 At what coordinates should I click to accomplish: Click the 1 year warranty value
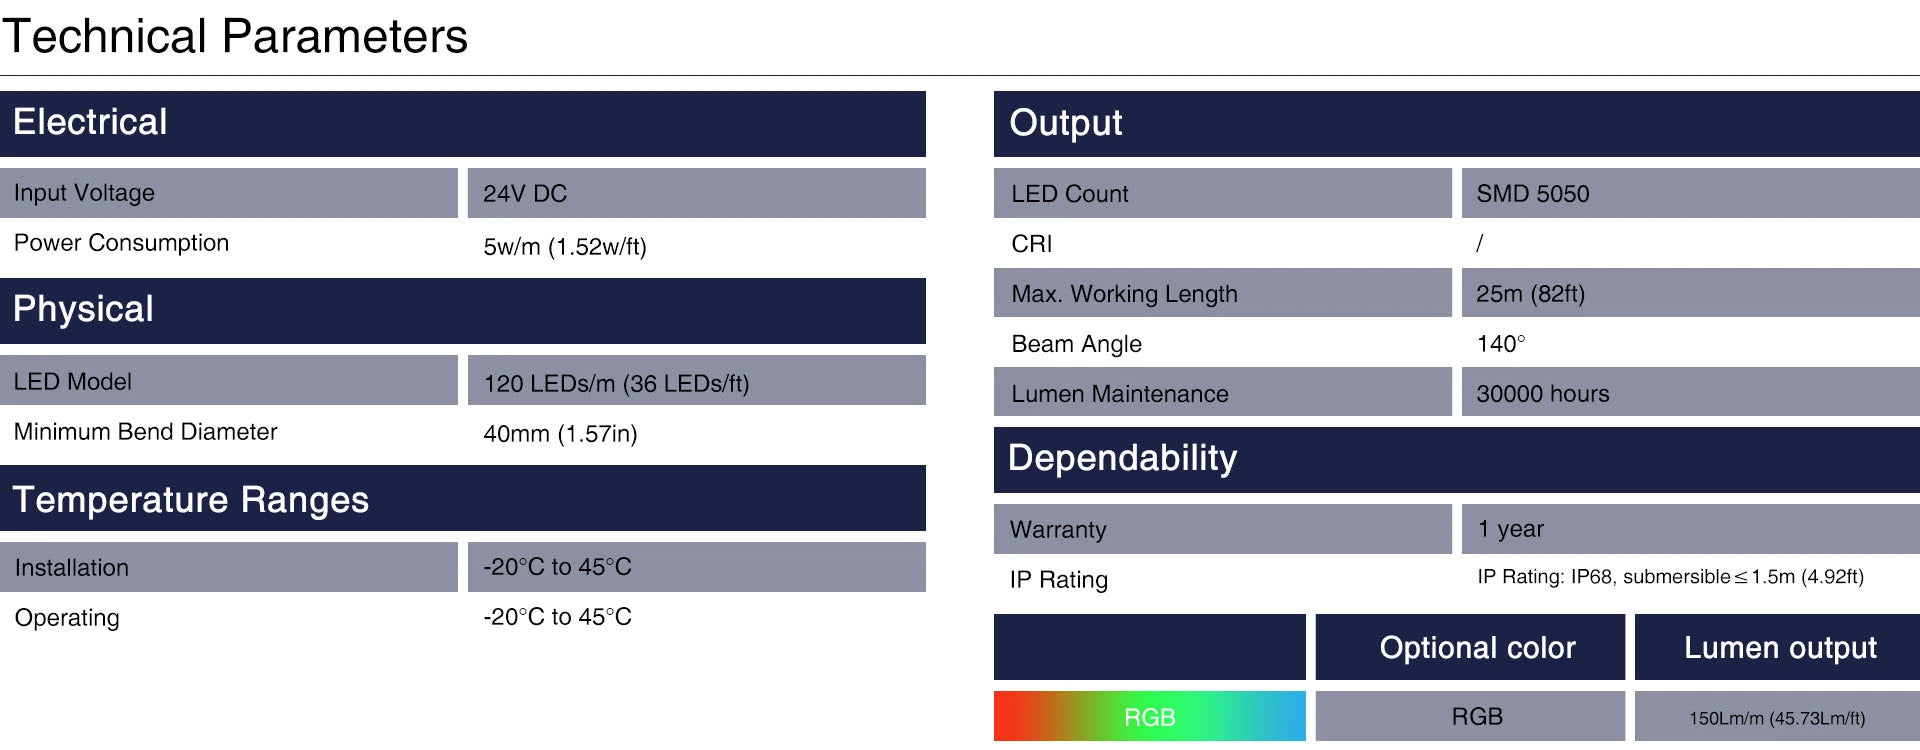[x=1510, y=529]
